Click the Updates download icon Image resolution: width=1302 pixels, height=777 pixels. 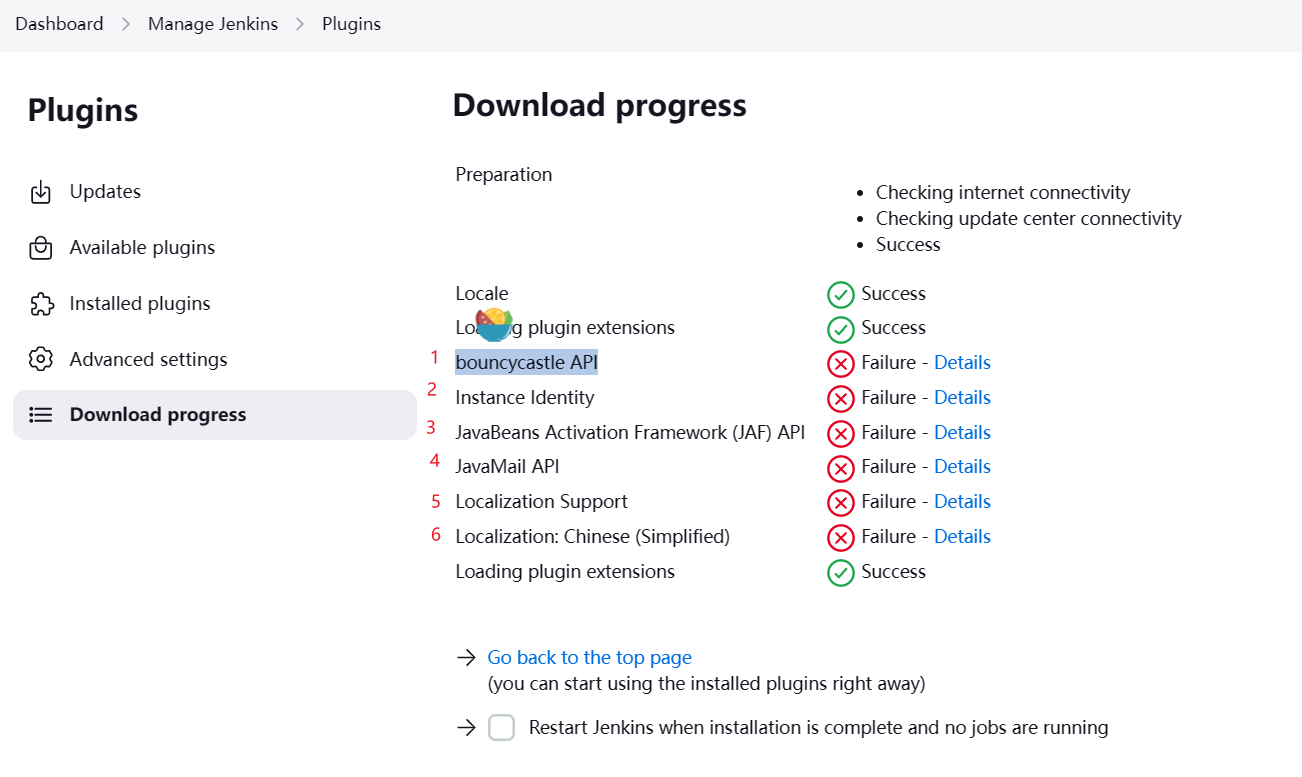[x=41, y=192]
